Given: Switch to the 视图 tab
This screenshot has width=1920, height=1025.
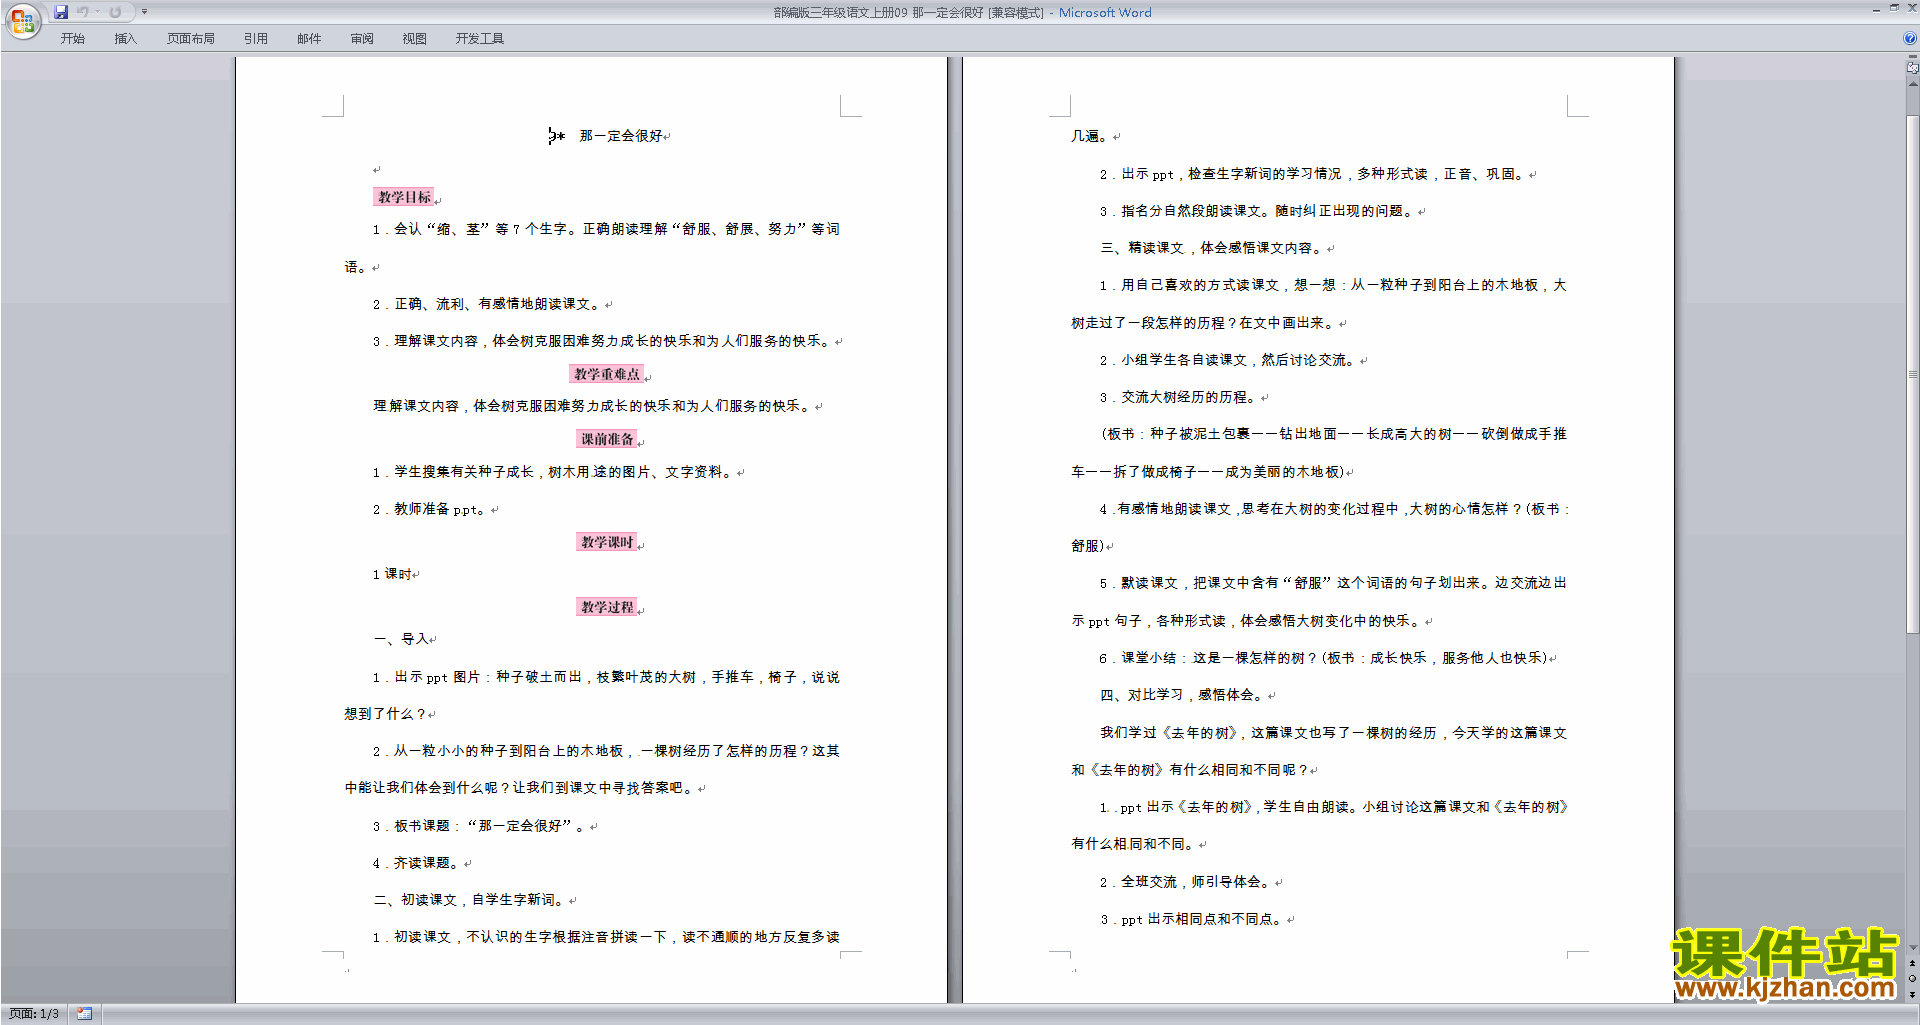Looking at the screenshot, I should click(x=415, y=39).
